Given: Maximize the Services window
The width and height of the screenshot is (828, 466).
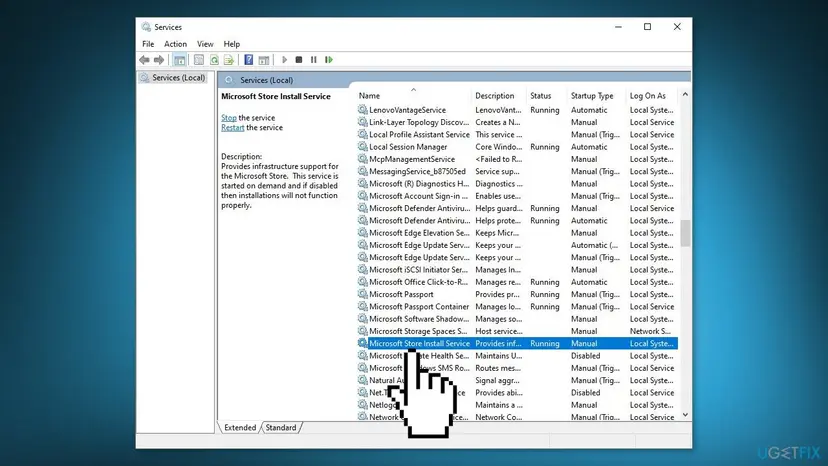Looking at the screenshot, I should (x=647, y=27).
